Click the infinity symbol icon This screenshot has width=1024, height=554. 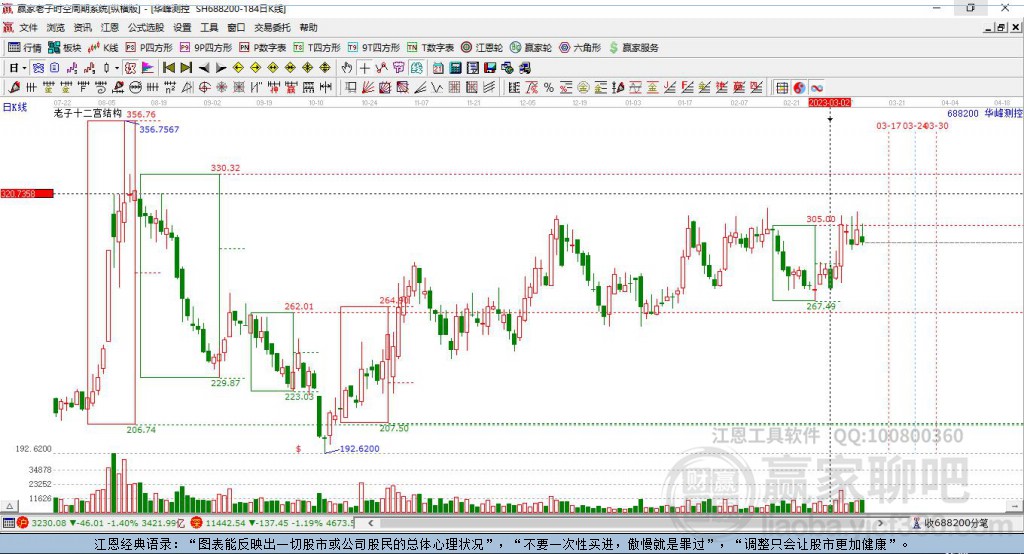(817, 88)
